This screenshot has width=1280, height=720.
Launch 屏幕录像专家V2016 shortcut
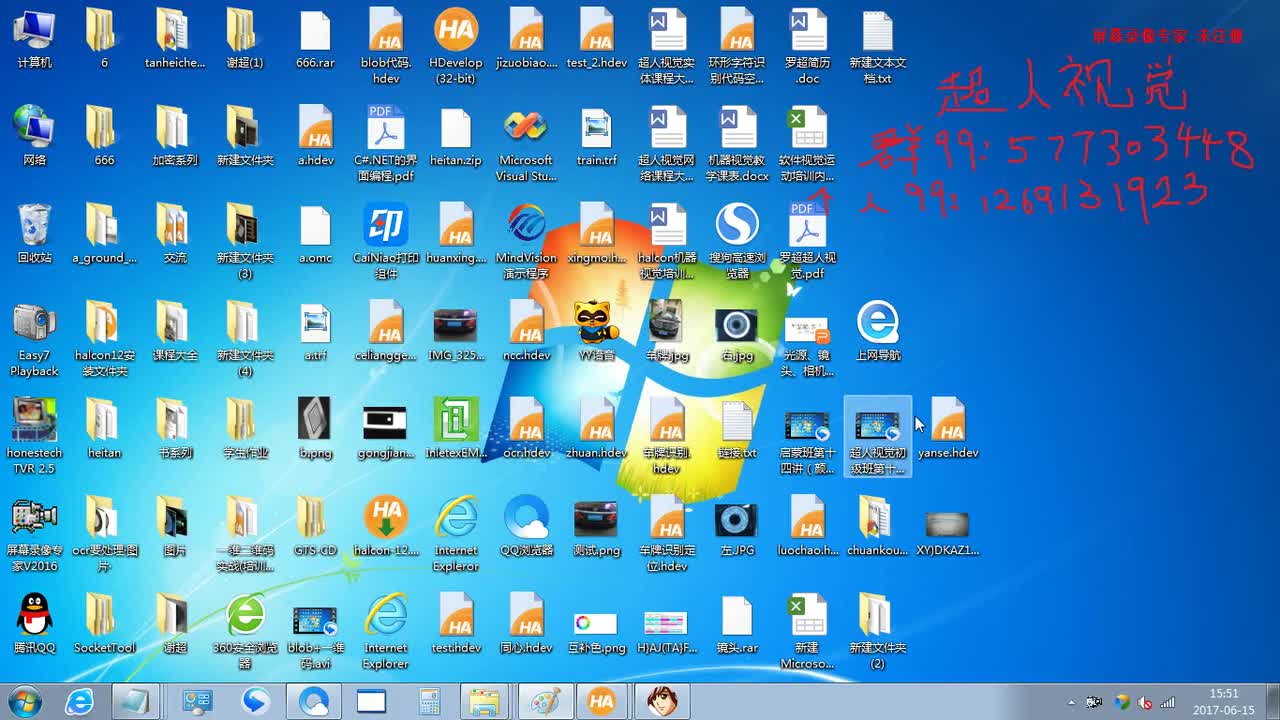point(34,535)
